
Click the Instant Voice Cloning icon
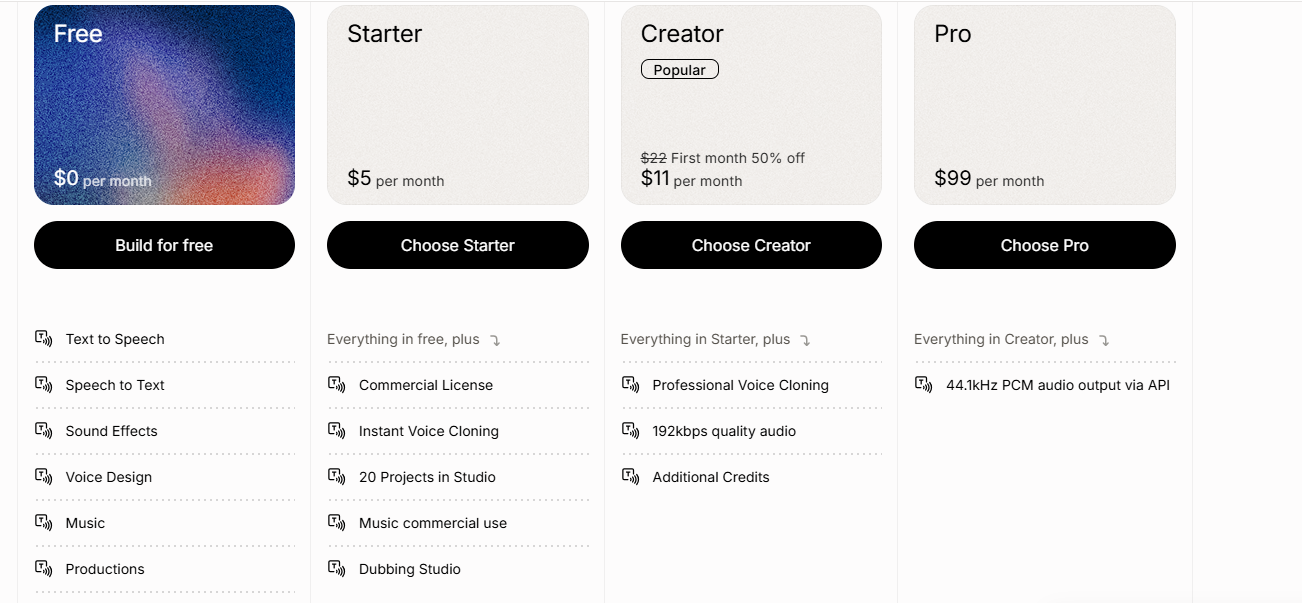click(x=337, y=431)
